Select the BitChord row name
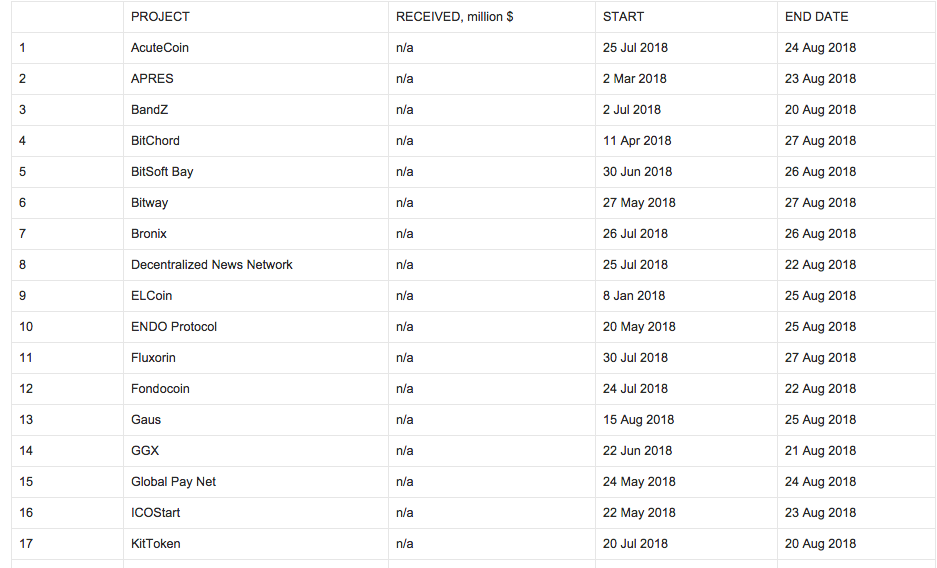 pyautogui.click(x=155, y=141)
